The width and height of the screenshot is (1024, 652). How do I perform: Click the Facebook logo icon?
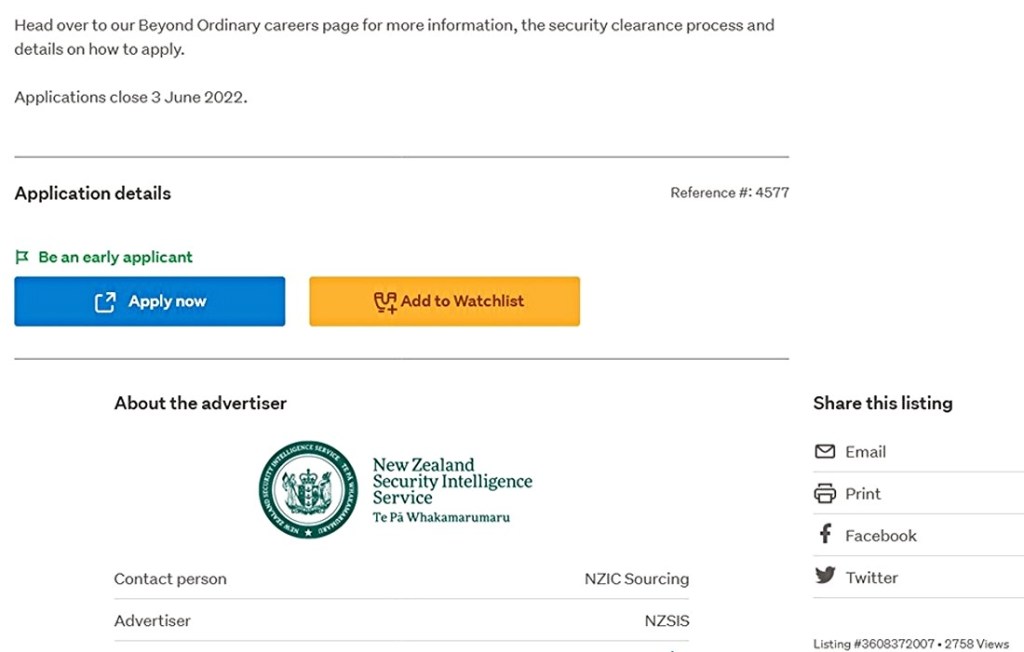(825, 535)
